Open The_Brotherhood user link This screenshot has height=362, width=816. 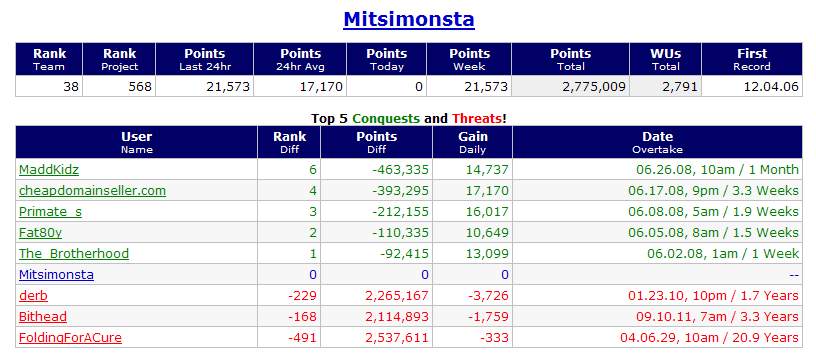pyautogui.click(x=74, y=254)
